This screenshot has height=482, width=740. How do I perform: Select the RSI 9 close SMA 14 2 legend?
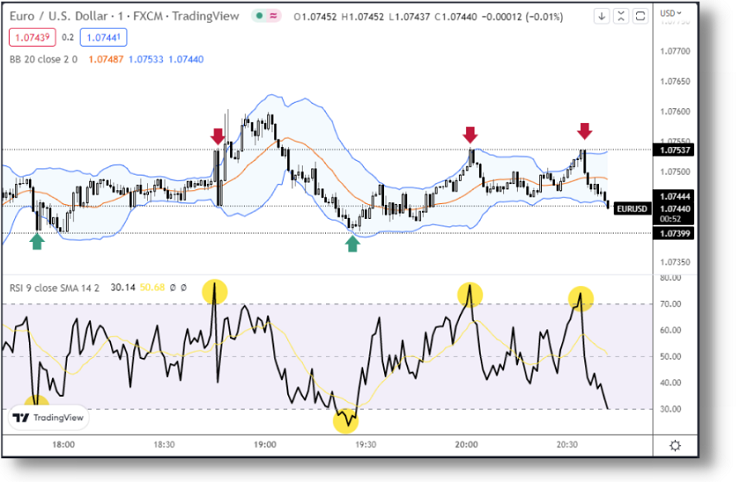[x=54, y=288]
